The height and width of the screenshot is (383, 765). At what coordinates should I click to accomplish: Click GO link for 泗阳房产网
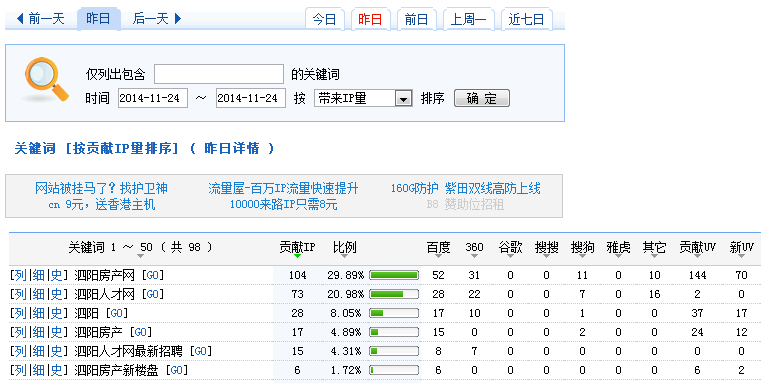point(152,275)
